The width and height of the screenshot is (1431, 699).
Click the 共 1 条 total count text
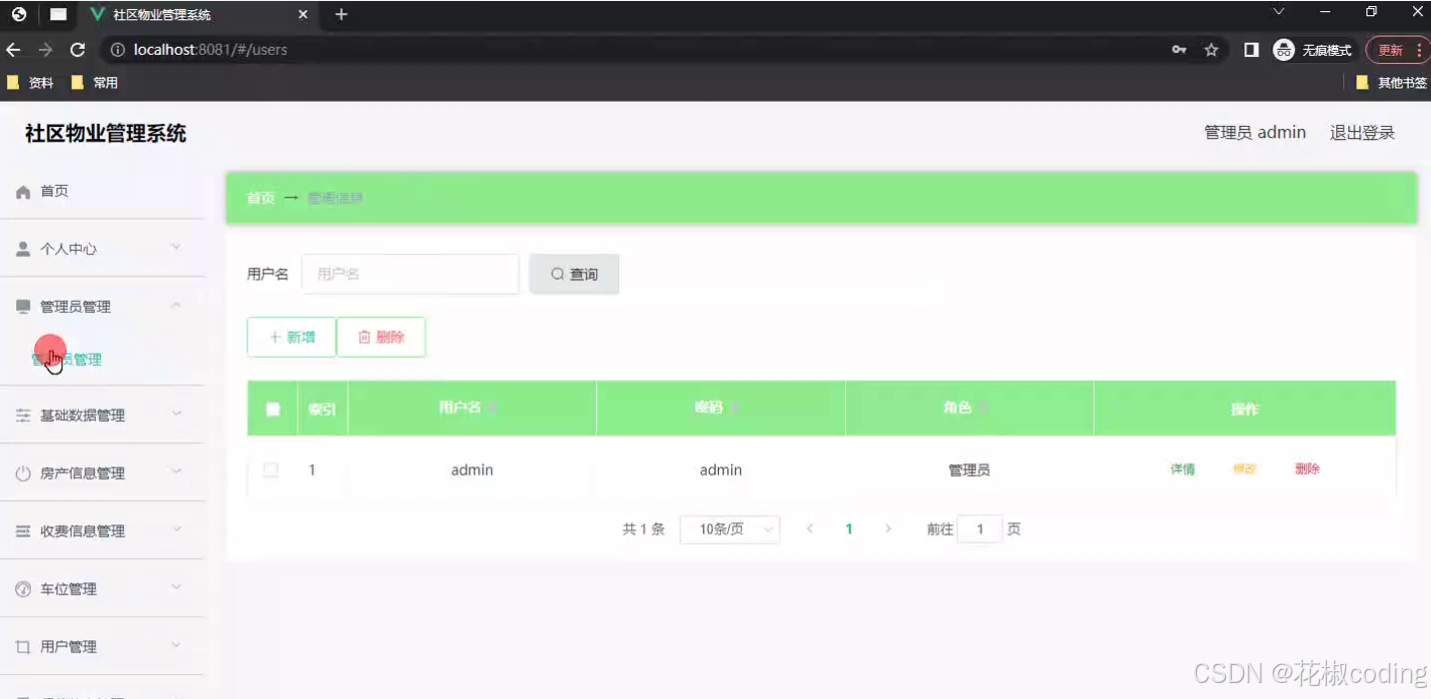pos(643,529)
